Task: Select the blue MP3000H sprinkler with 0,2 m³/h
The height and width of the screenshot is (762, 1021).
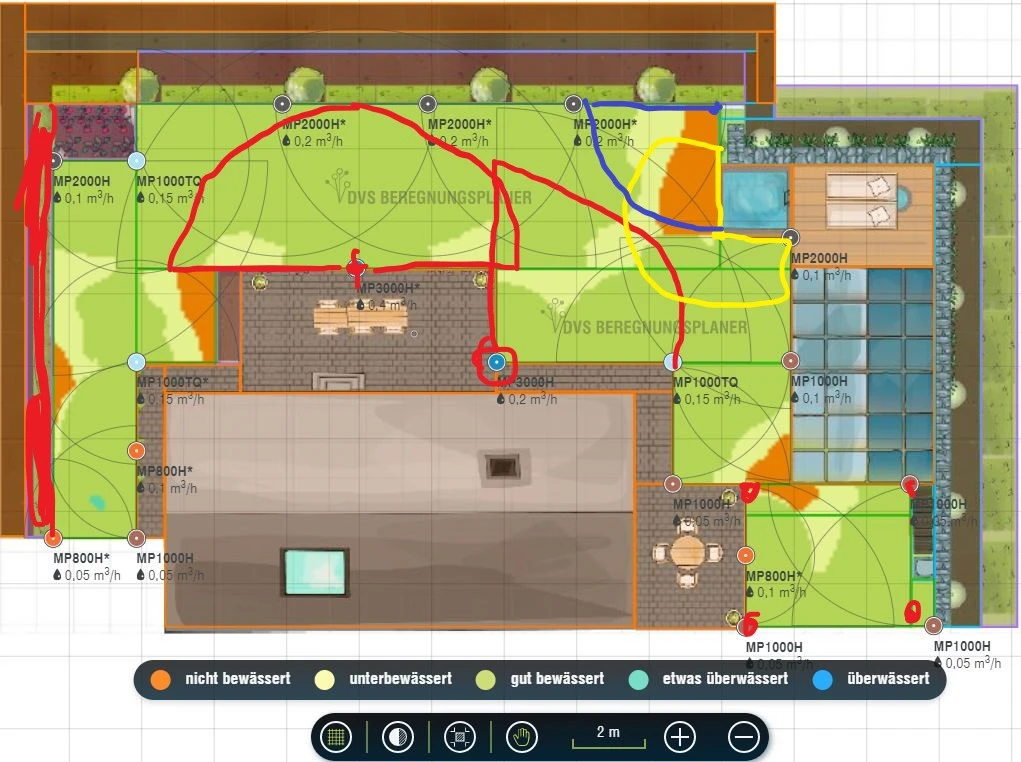Action: point(496,361)
